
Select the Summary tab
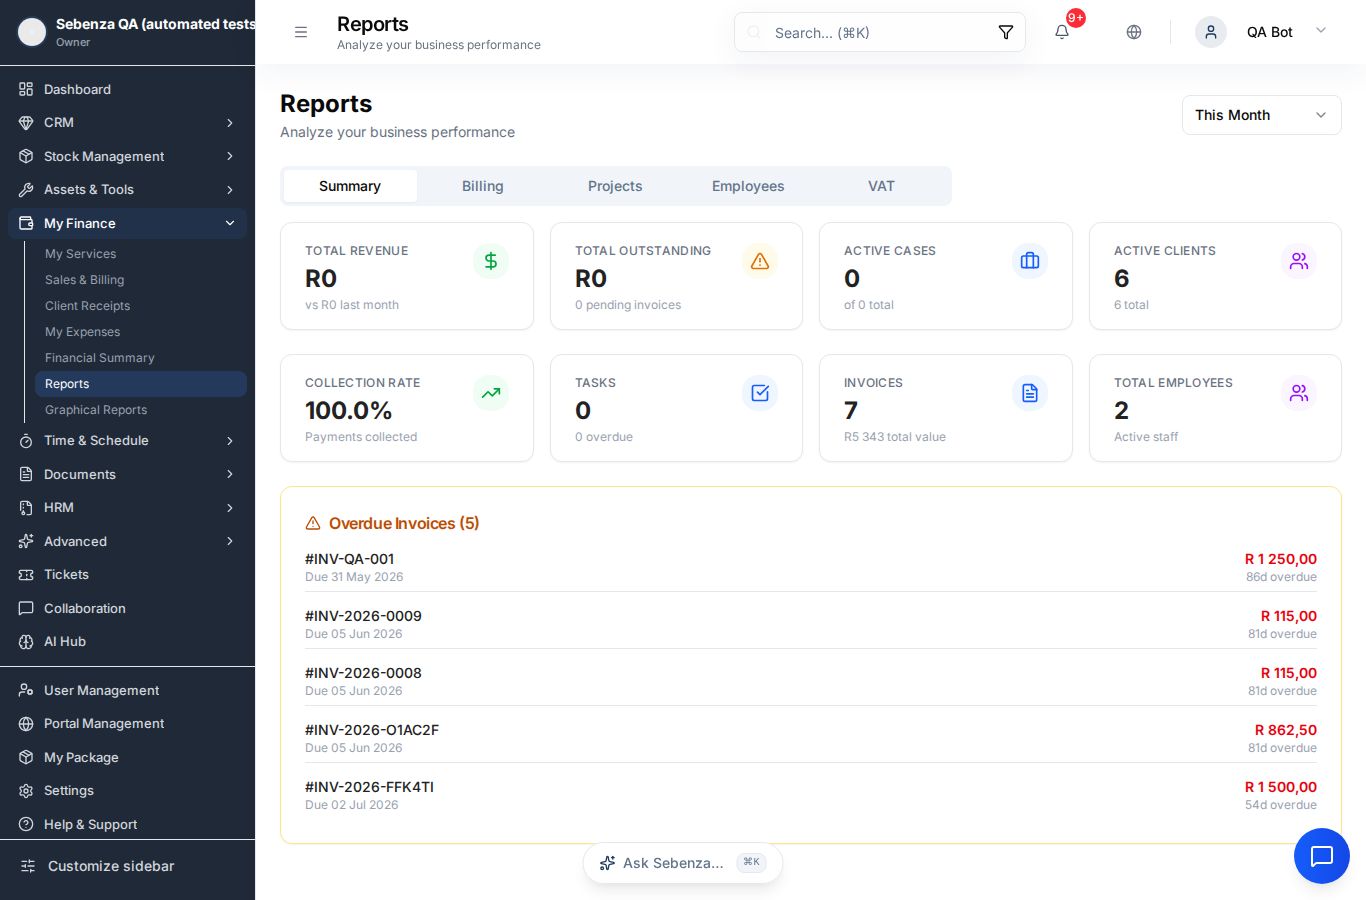click(x=350, y=186)
